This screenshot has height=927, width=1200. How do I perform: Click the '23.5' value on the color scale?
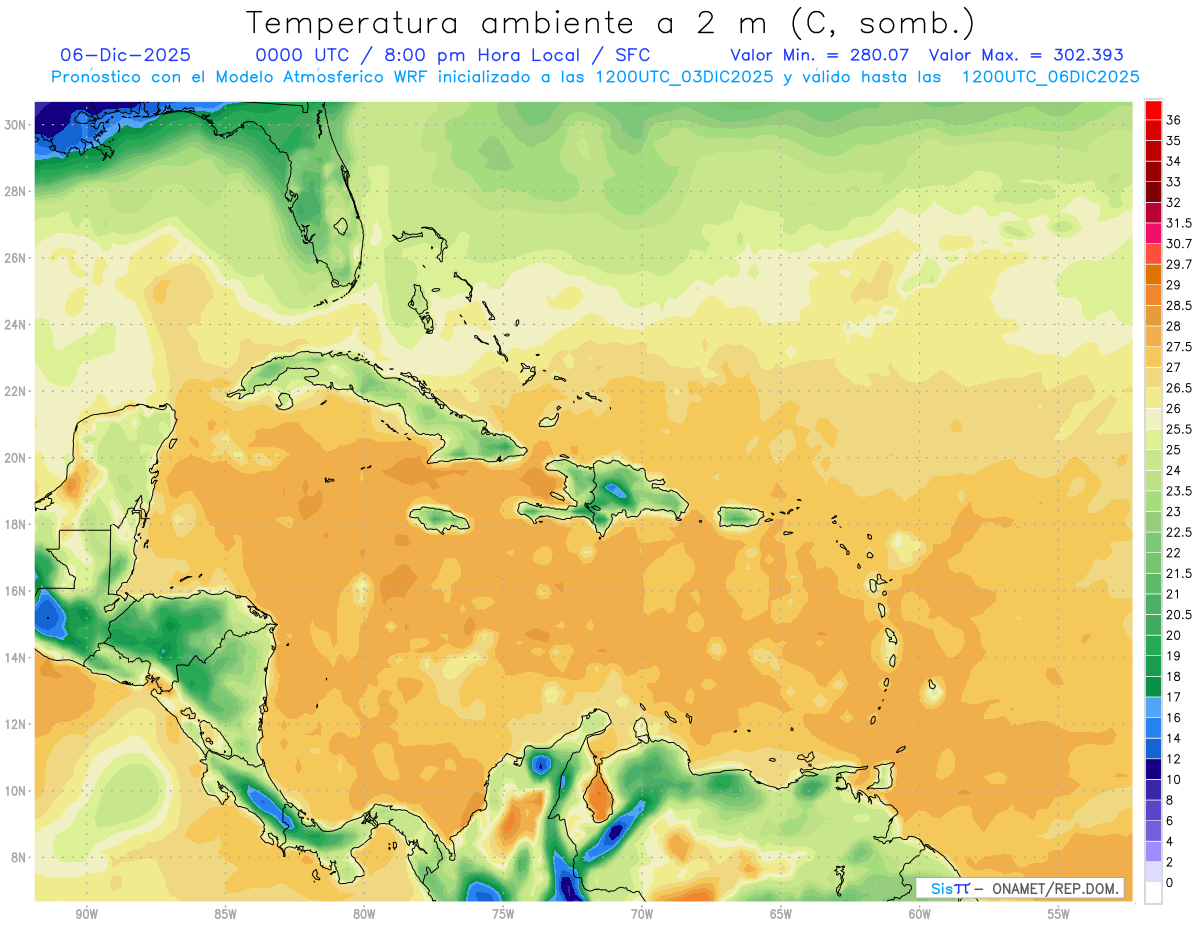1179,491
